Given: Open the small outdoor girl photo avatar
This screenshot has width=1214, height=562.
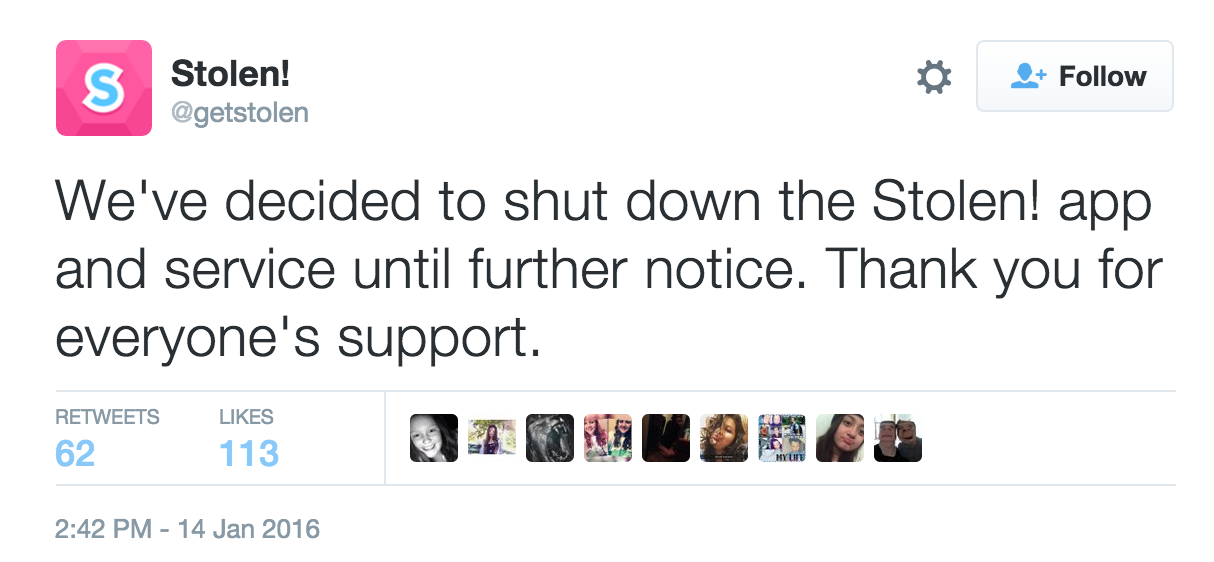Looking at the screenshot, I should click(x=492, y=438).
